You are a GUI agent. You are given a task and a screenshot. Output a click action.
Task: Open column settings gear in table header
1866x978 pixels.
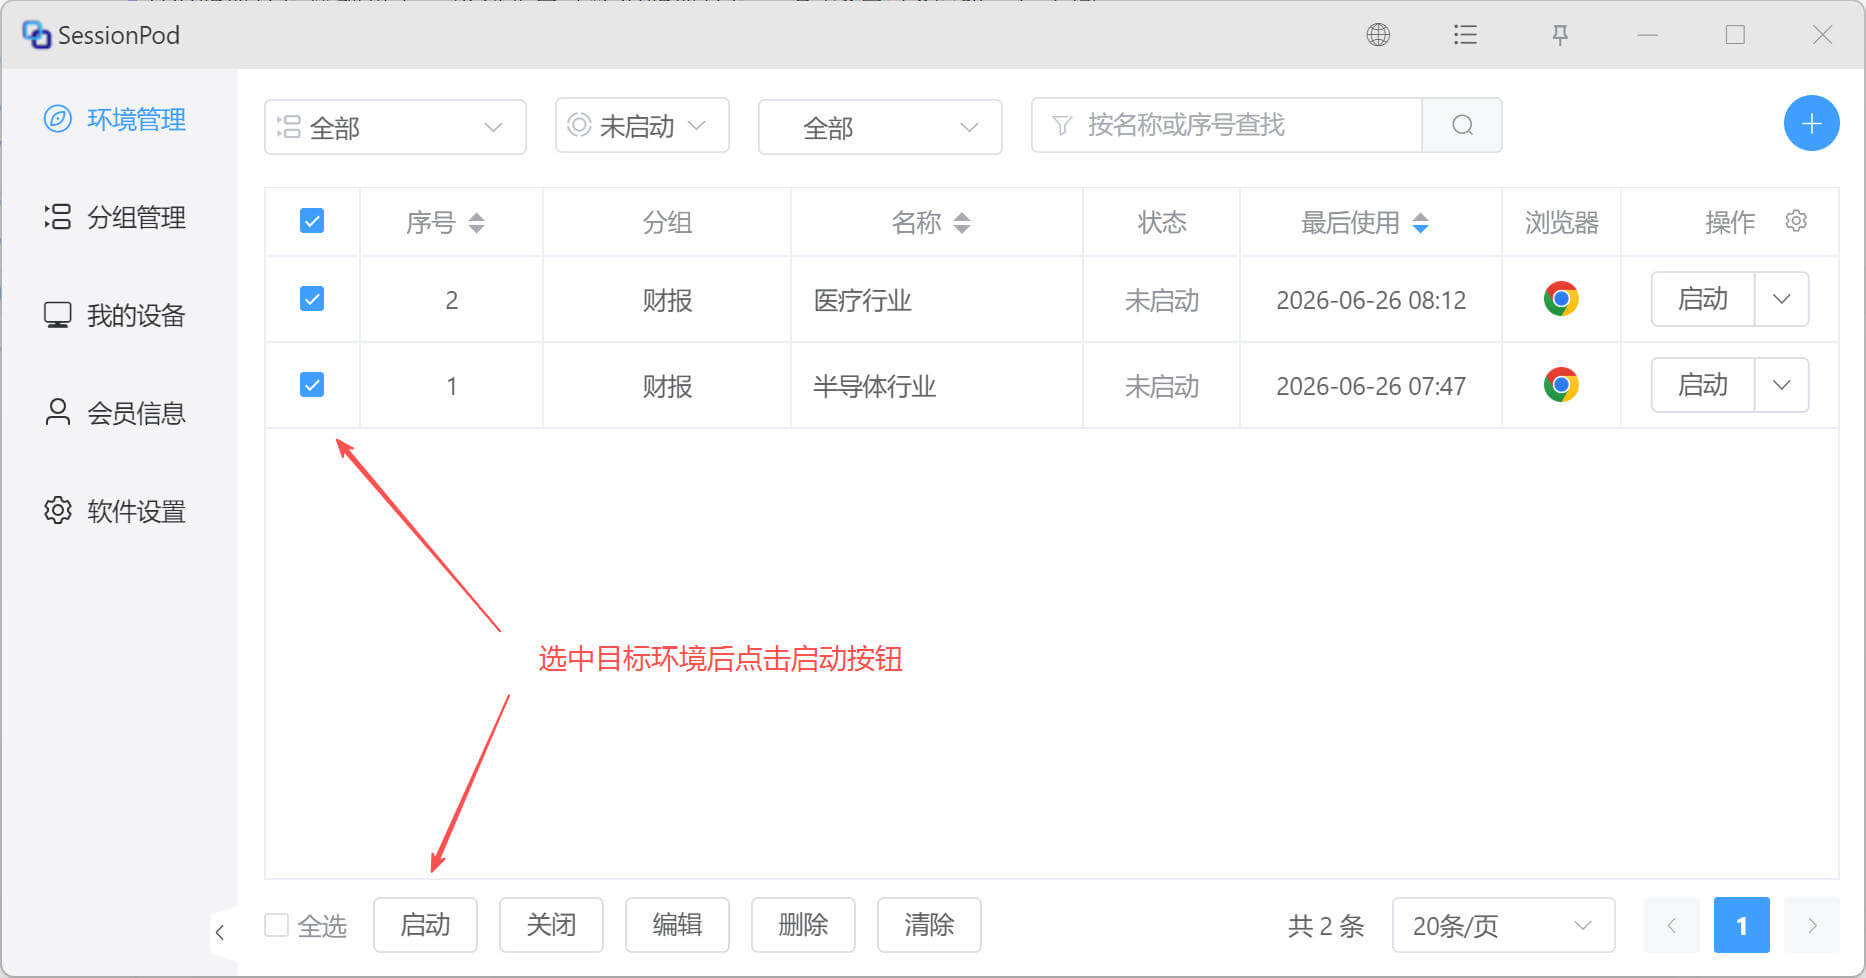pyautogui.click(x=1796, y=221)
